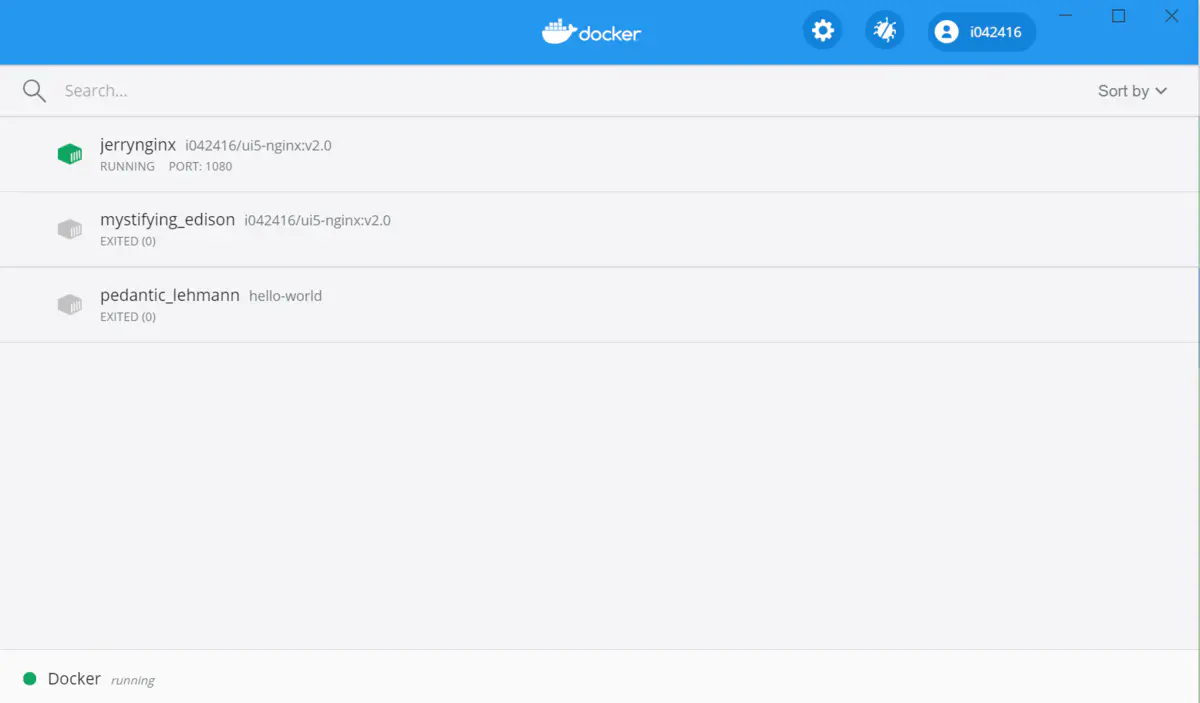Click the gray mystifying_edison container icon

click(70, 229)
